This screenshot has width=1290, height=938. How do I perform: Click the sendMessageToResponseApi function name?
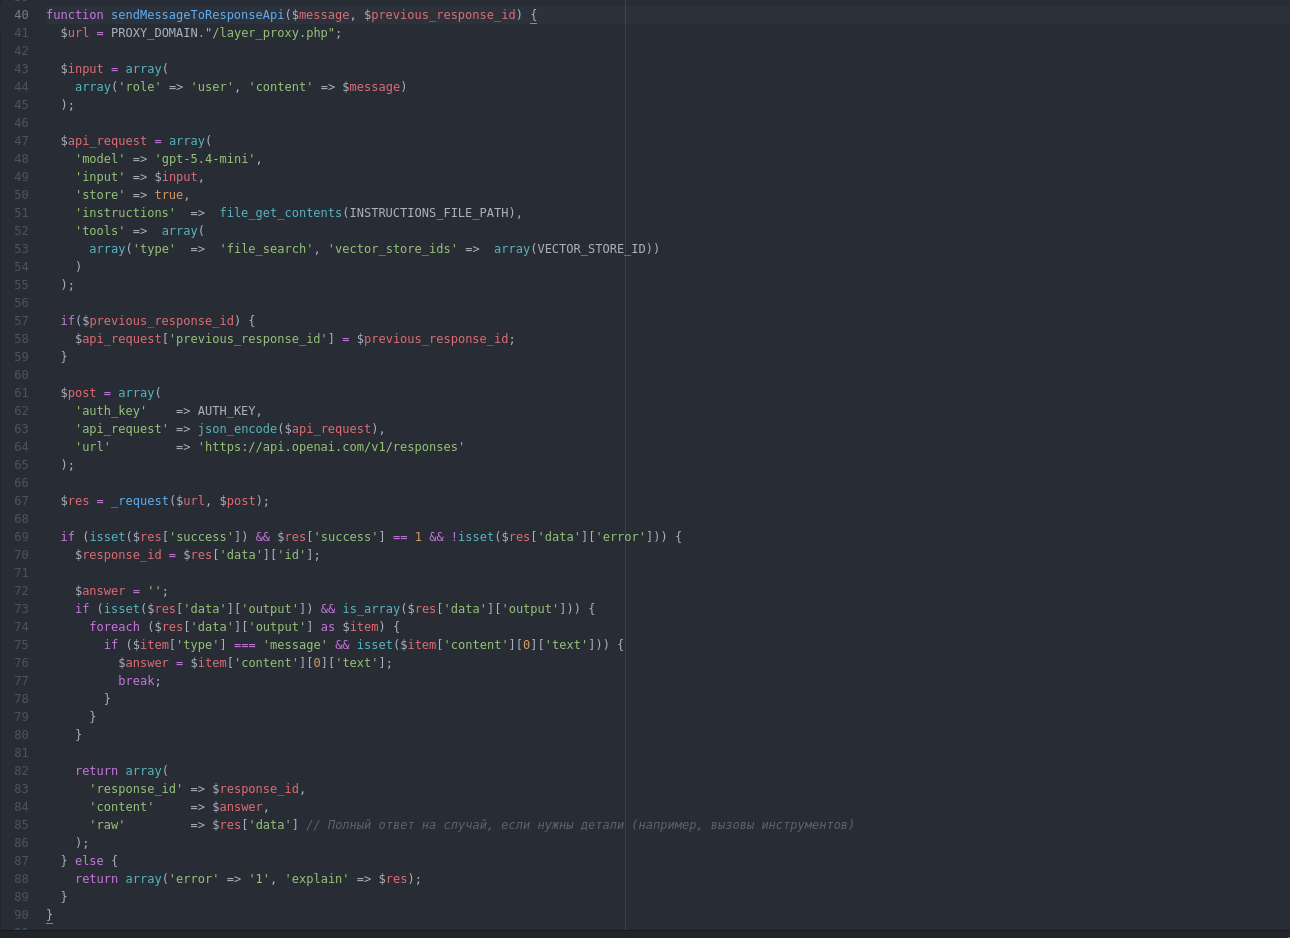tap(198, 15)
